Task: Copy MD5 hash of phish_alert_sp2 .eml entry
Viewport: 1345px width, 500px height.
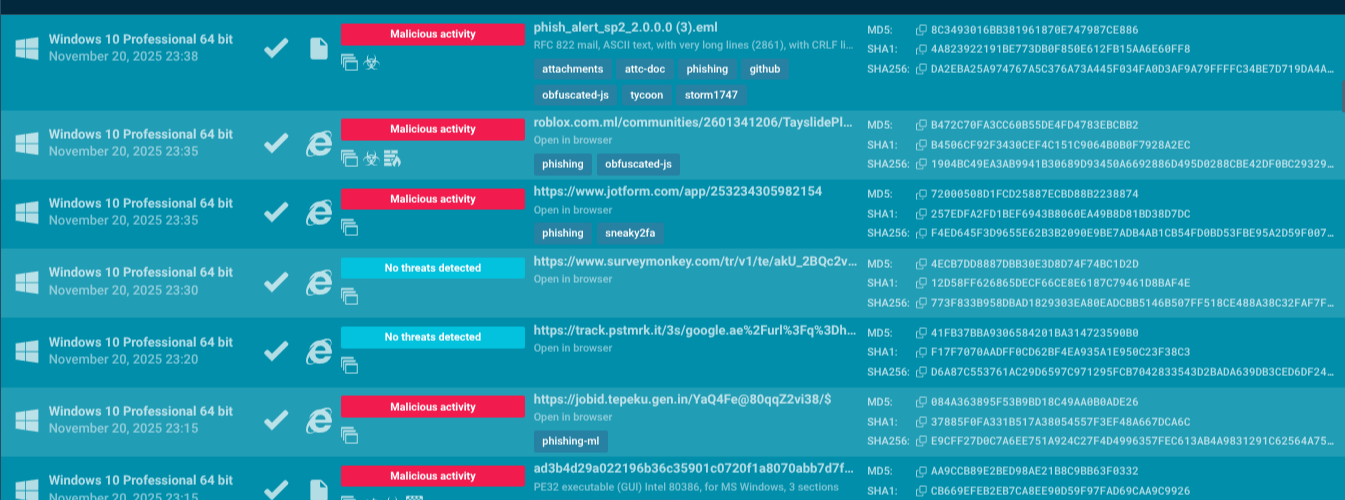Action: (921, 30)
